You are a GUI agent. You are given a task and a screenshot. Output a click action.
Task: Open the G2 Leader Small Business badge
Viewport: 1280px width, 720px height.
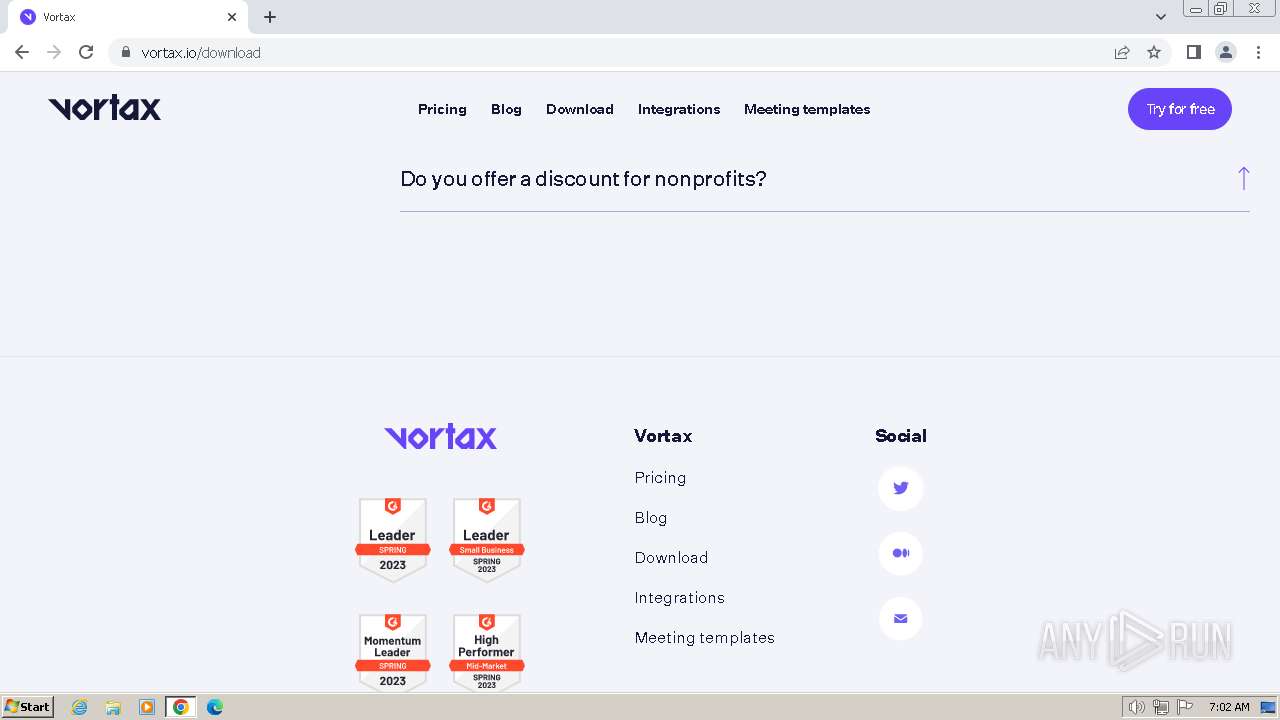pyautogui.click(x=486, y=540)
